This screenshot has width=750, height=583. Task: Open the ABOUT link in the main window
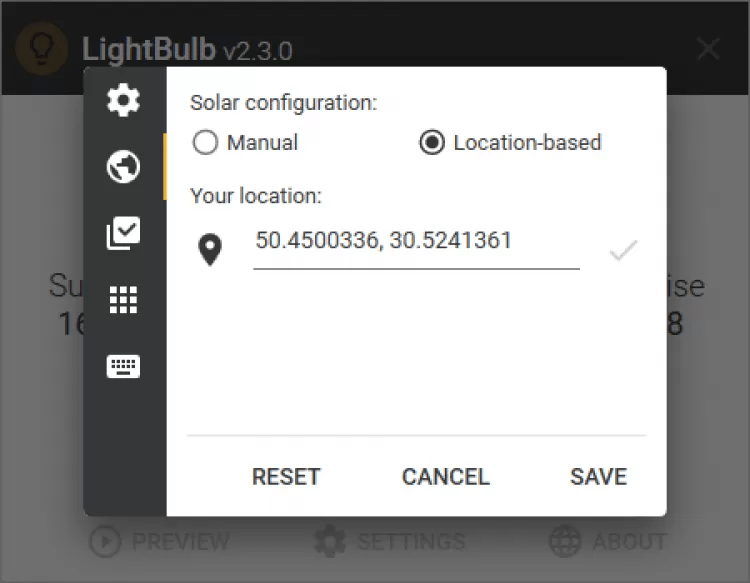click(608, 542)
